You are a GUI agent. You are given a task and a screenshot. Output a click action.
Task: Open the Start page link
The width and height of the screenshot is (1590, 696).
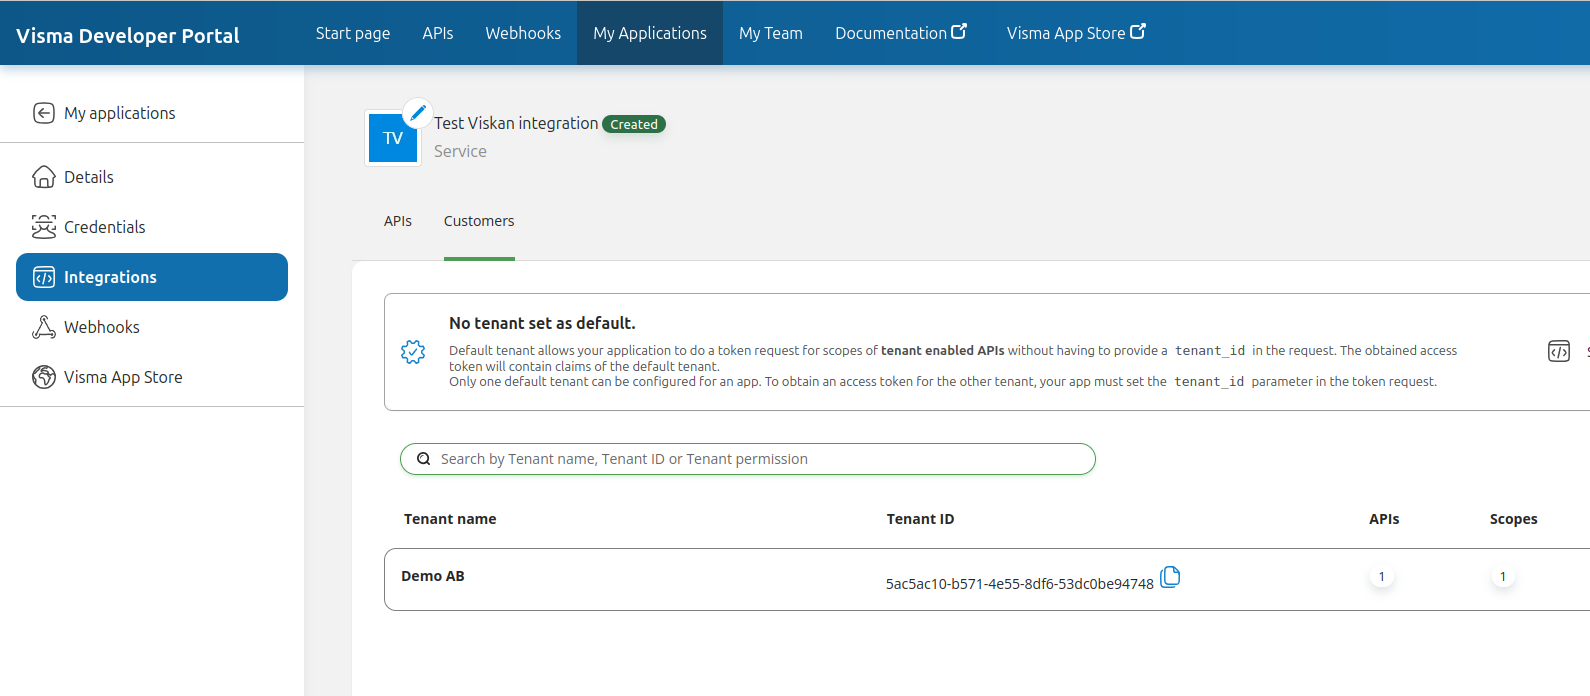point(353,33)
